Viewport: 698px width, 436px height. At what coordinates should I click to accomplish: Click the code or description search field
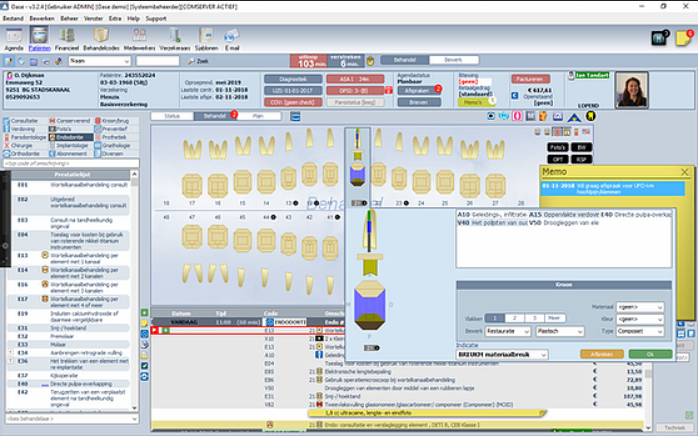coord(71,163)
